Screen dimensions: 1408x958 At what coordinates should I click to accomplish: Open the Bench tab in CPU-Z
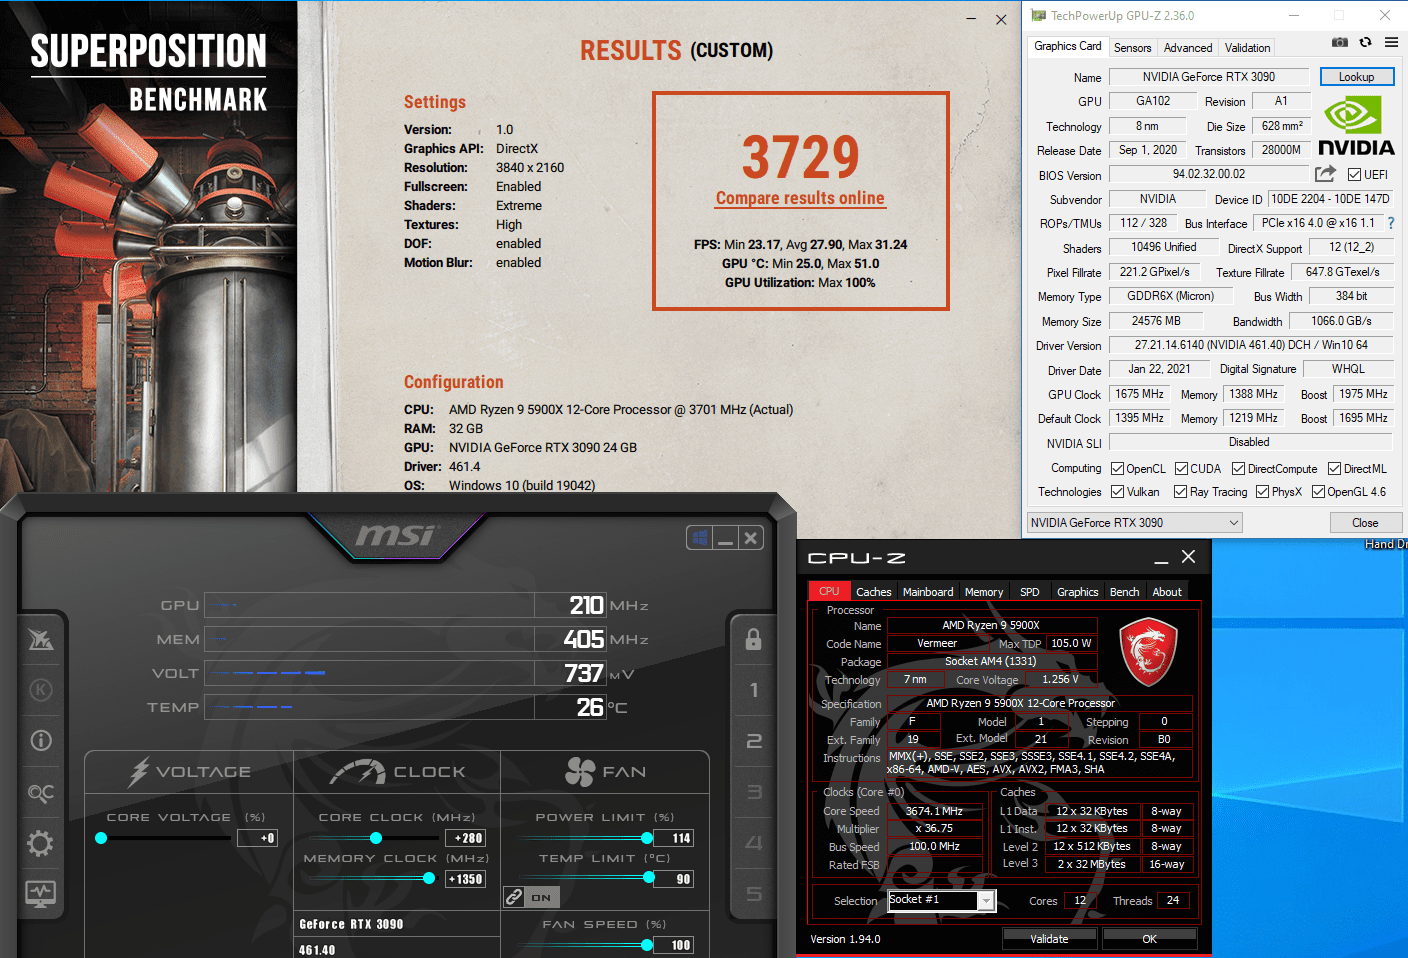(x=1125, y=592)
